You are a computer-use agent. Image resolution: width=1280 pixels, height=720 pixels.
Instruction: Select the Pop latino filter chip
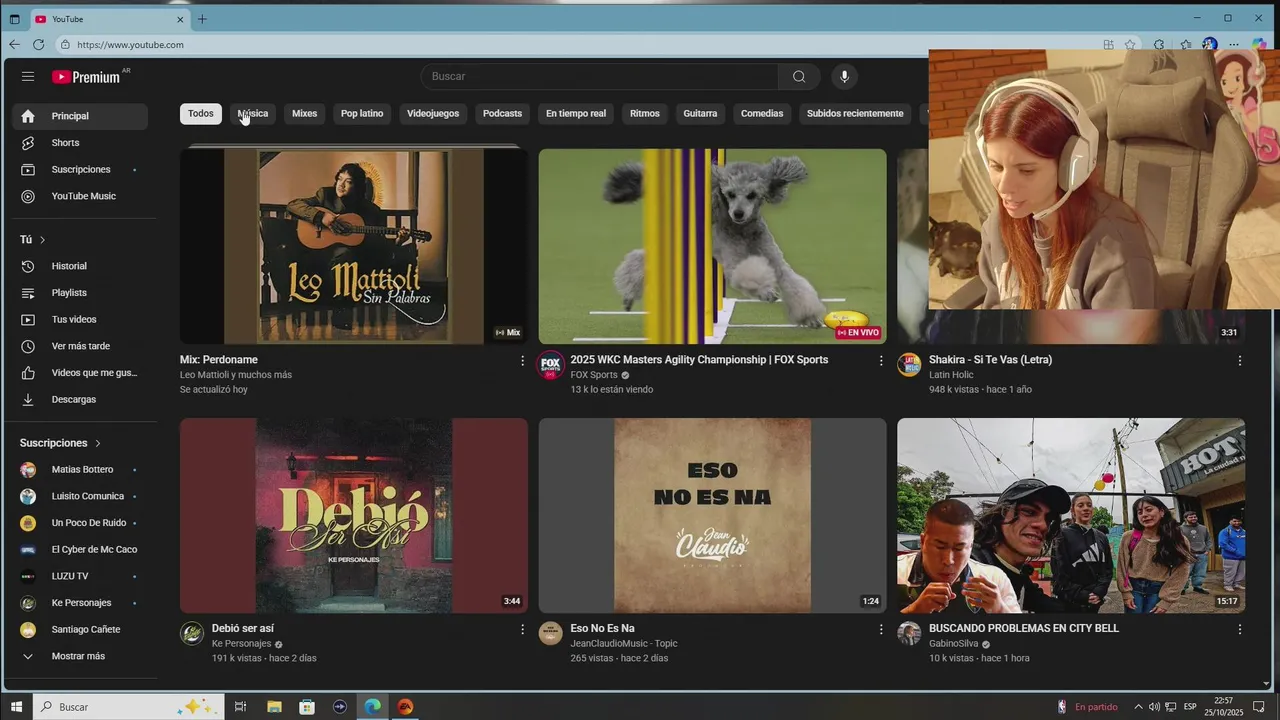pyautogui.click(x=362, y=114)
